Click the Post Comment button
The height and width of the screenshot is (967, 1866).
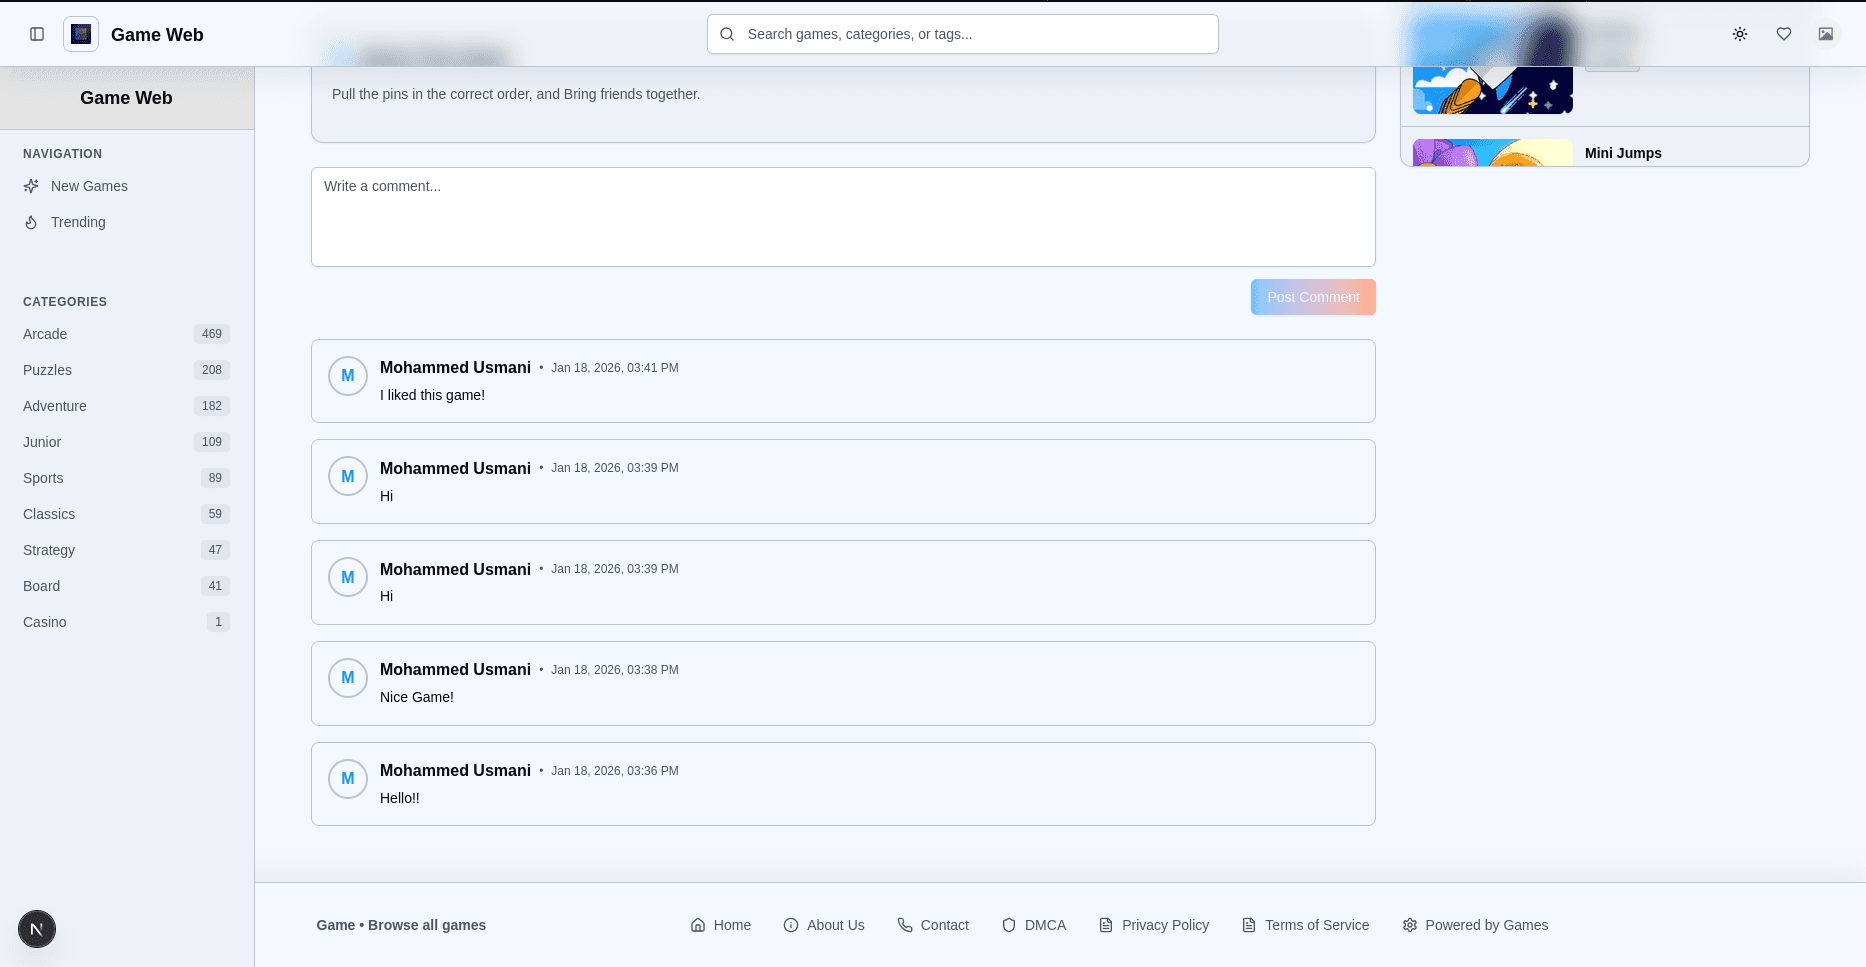[x=1313, y=297]
